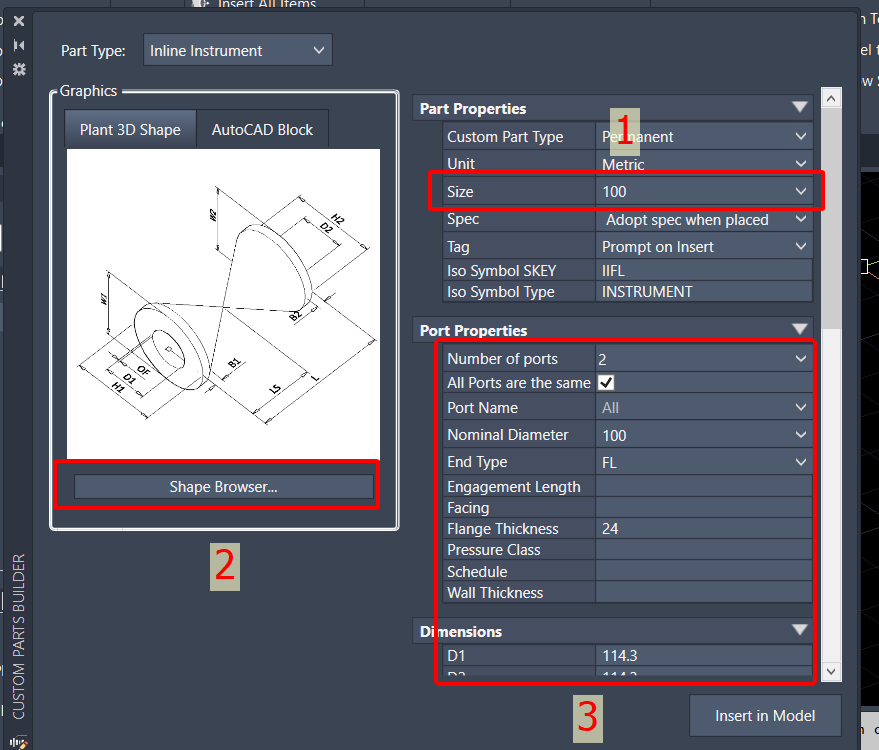879x750 pixels.
Task: Collapse the Port Properties section
Action: pos(798,330)
